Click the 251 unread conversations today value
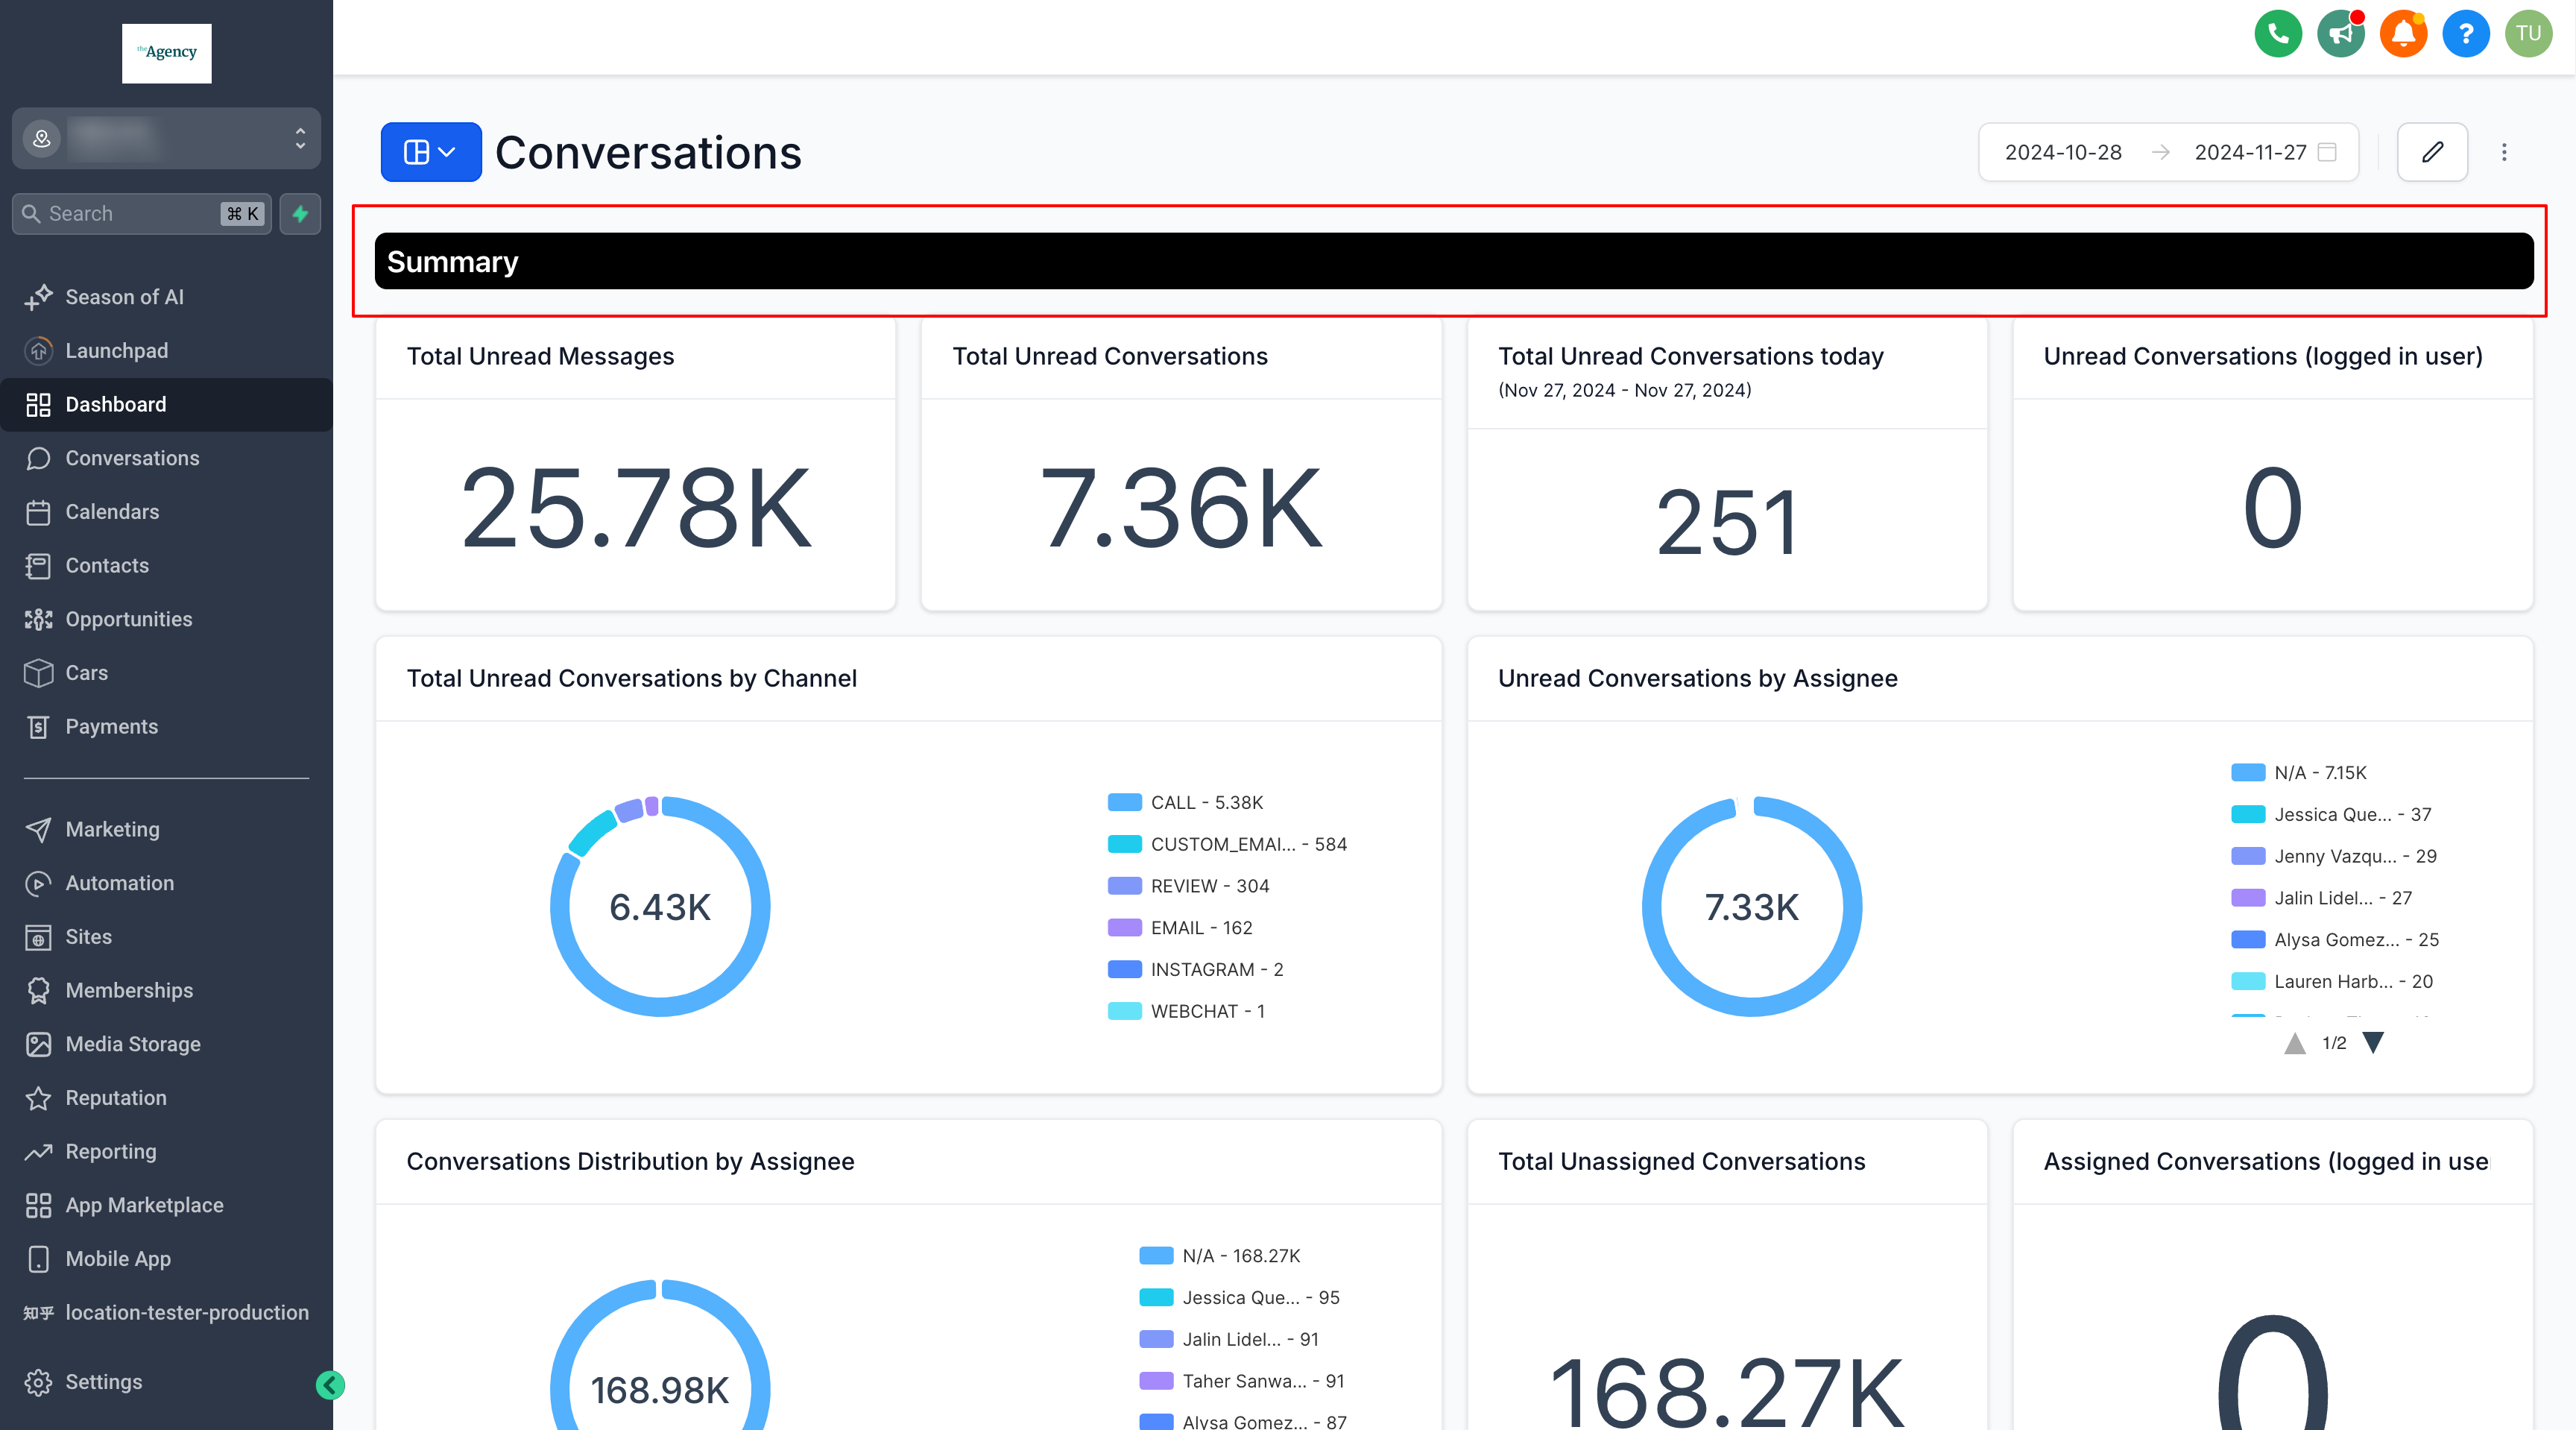Viewport: 2576px width, 1430px height. tap(1727, 522)
